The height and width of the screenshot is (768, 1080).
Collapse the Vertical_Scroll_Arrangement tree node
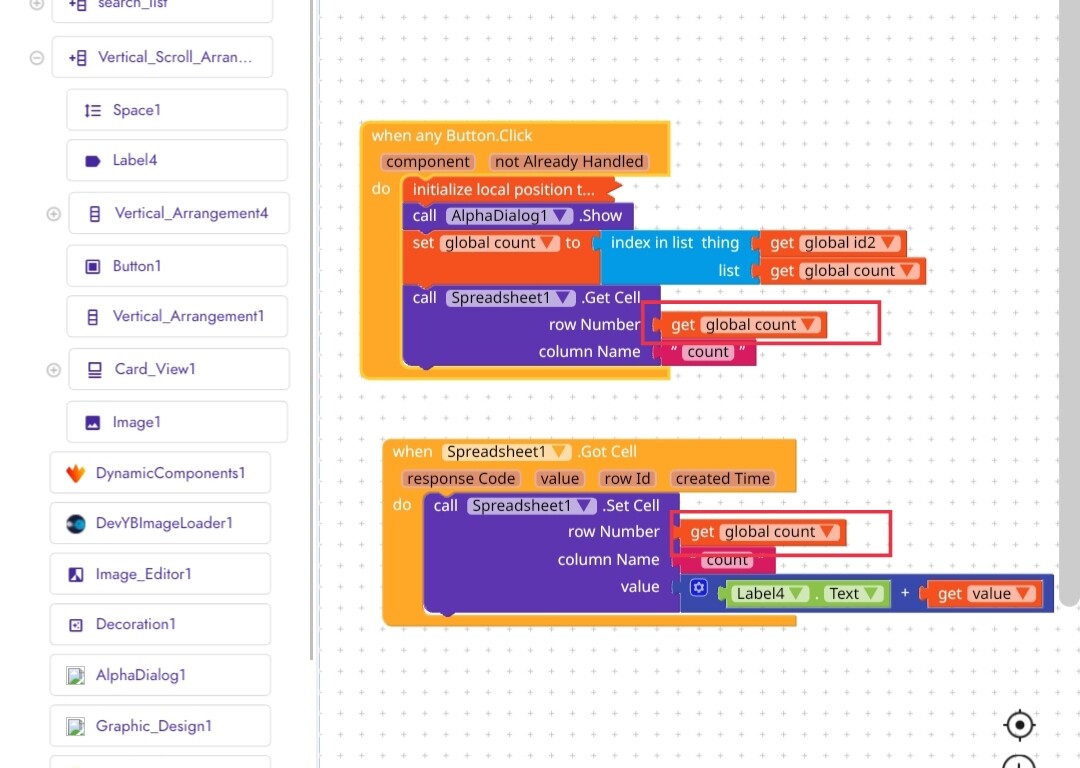point(37,58)
